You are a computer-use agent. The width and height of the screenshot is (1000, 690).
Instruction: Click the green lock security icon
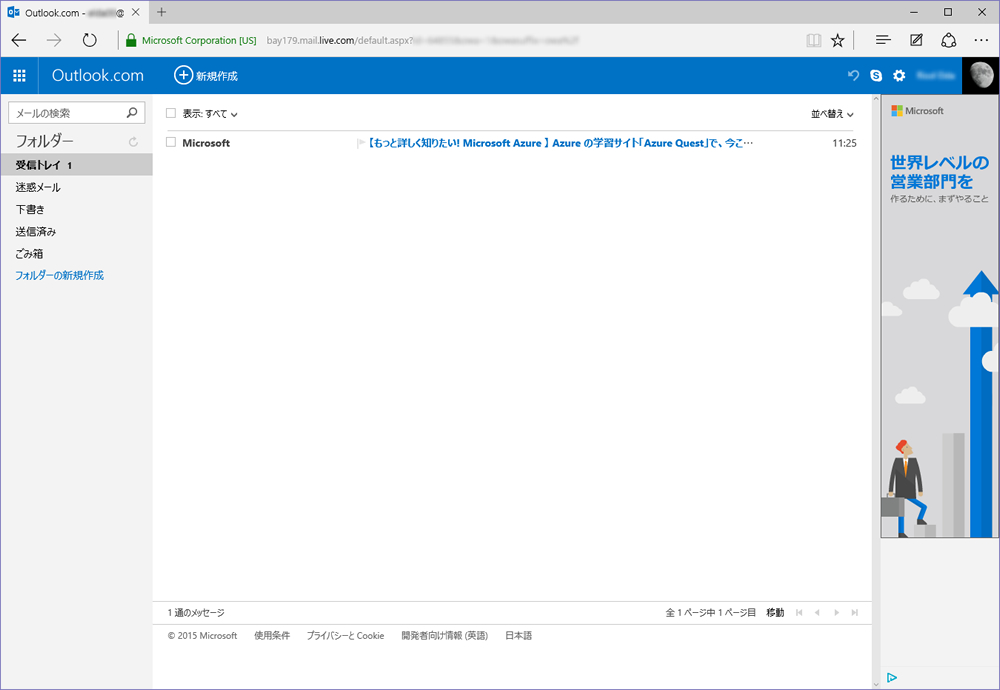[x=131, y=40]
